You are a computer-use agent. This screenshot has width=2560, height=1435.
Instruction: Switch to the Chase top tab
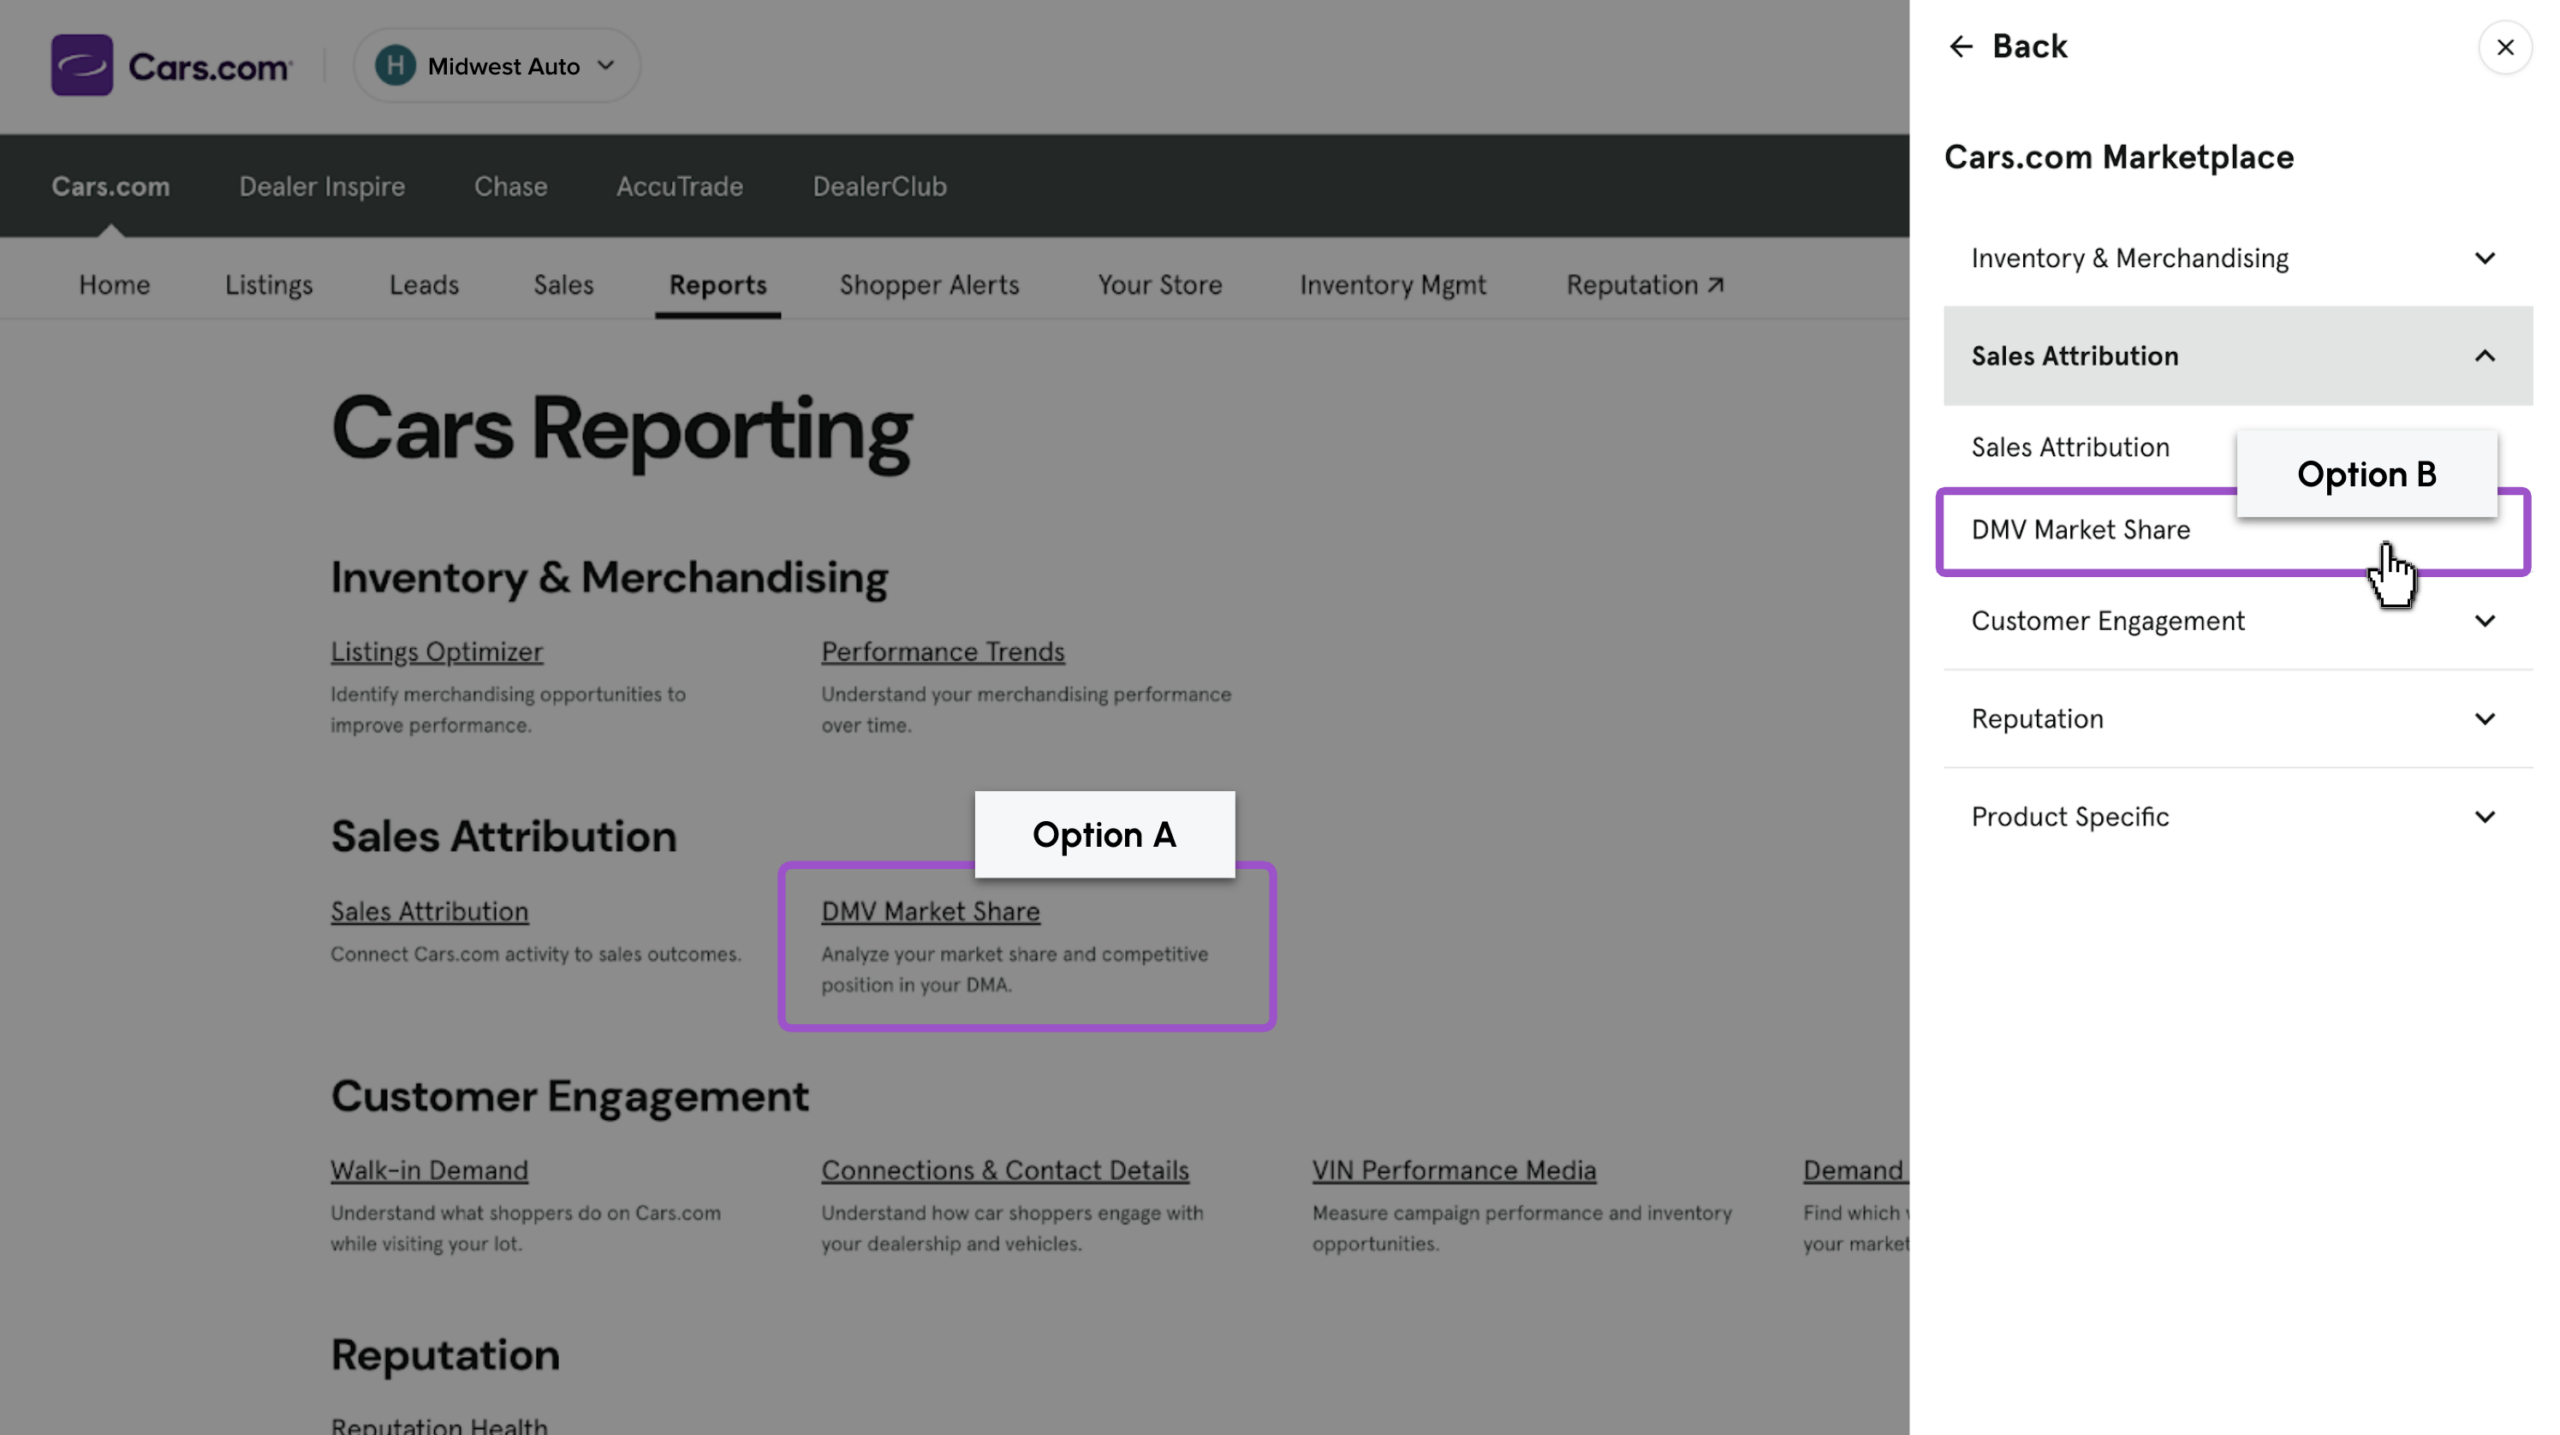click(511, 186)
